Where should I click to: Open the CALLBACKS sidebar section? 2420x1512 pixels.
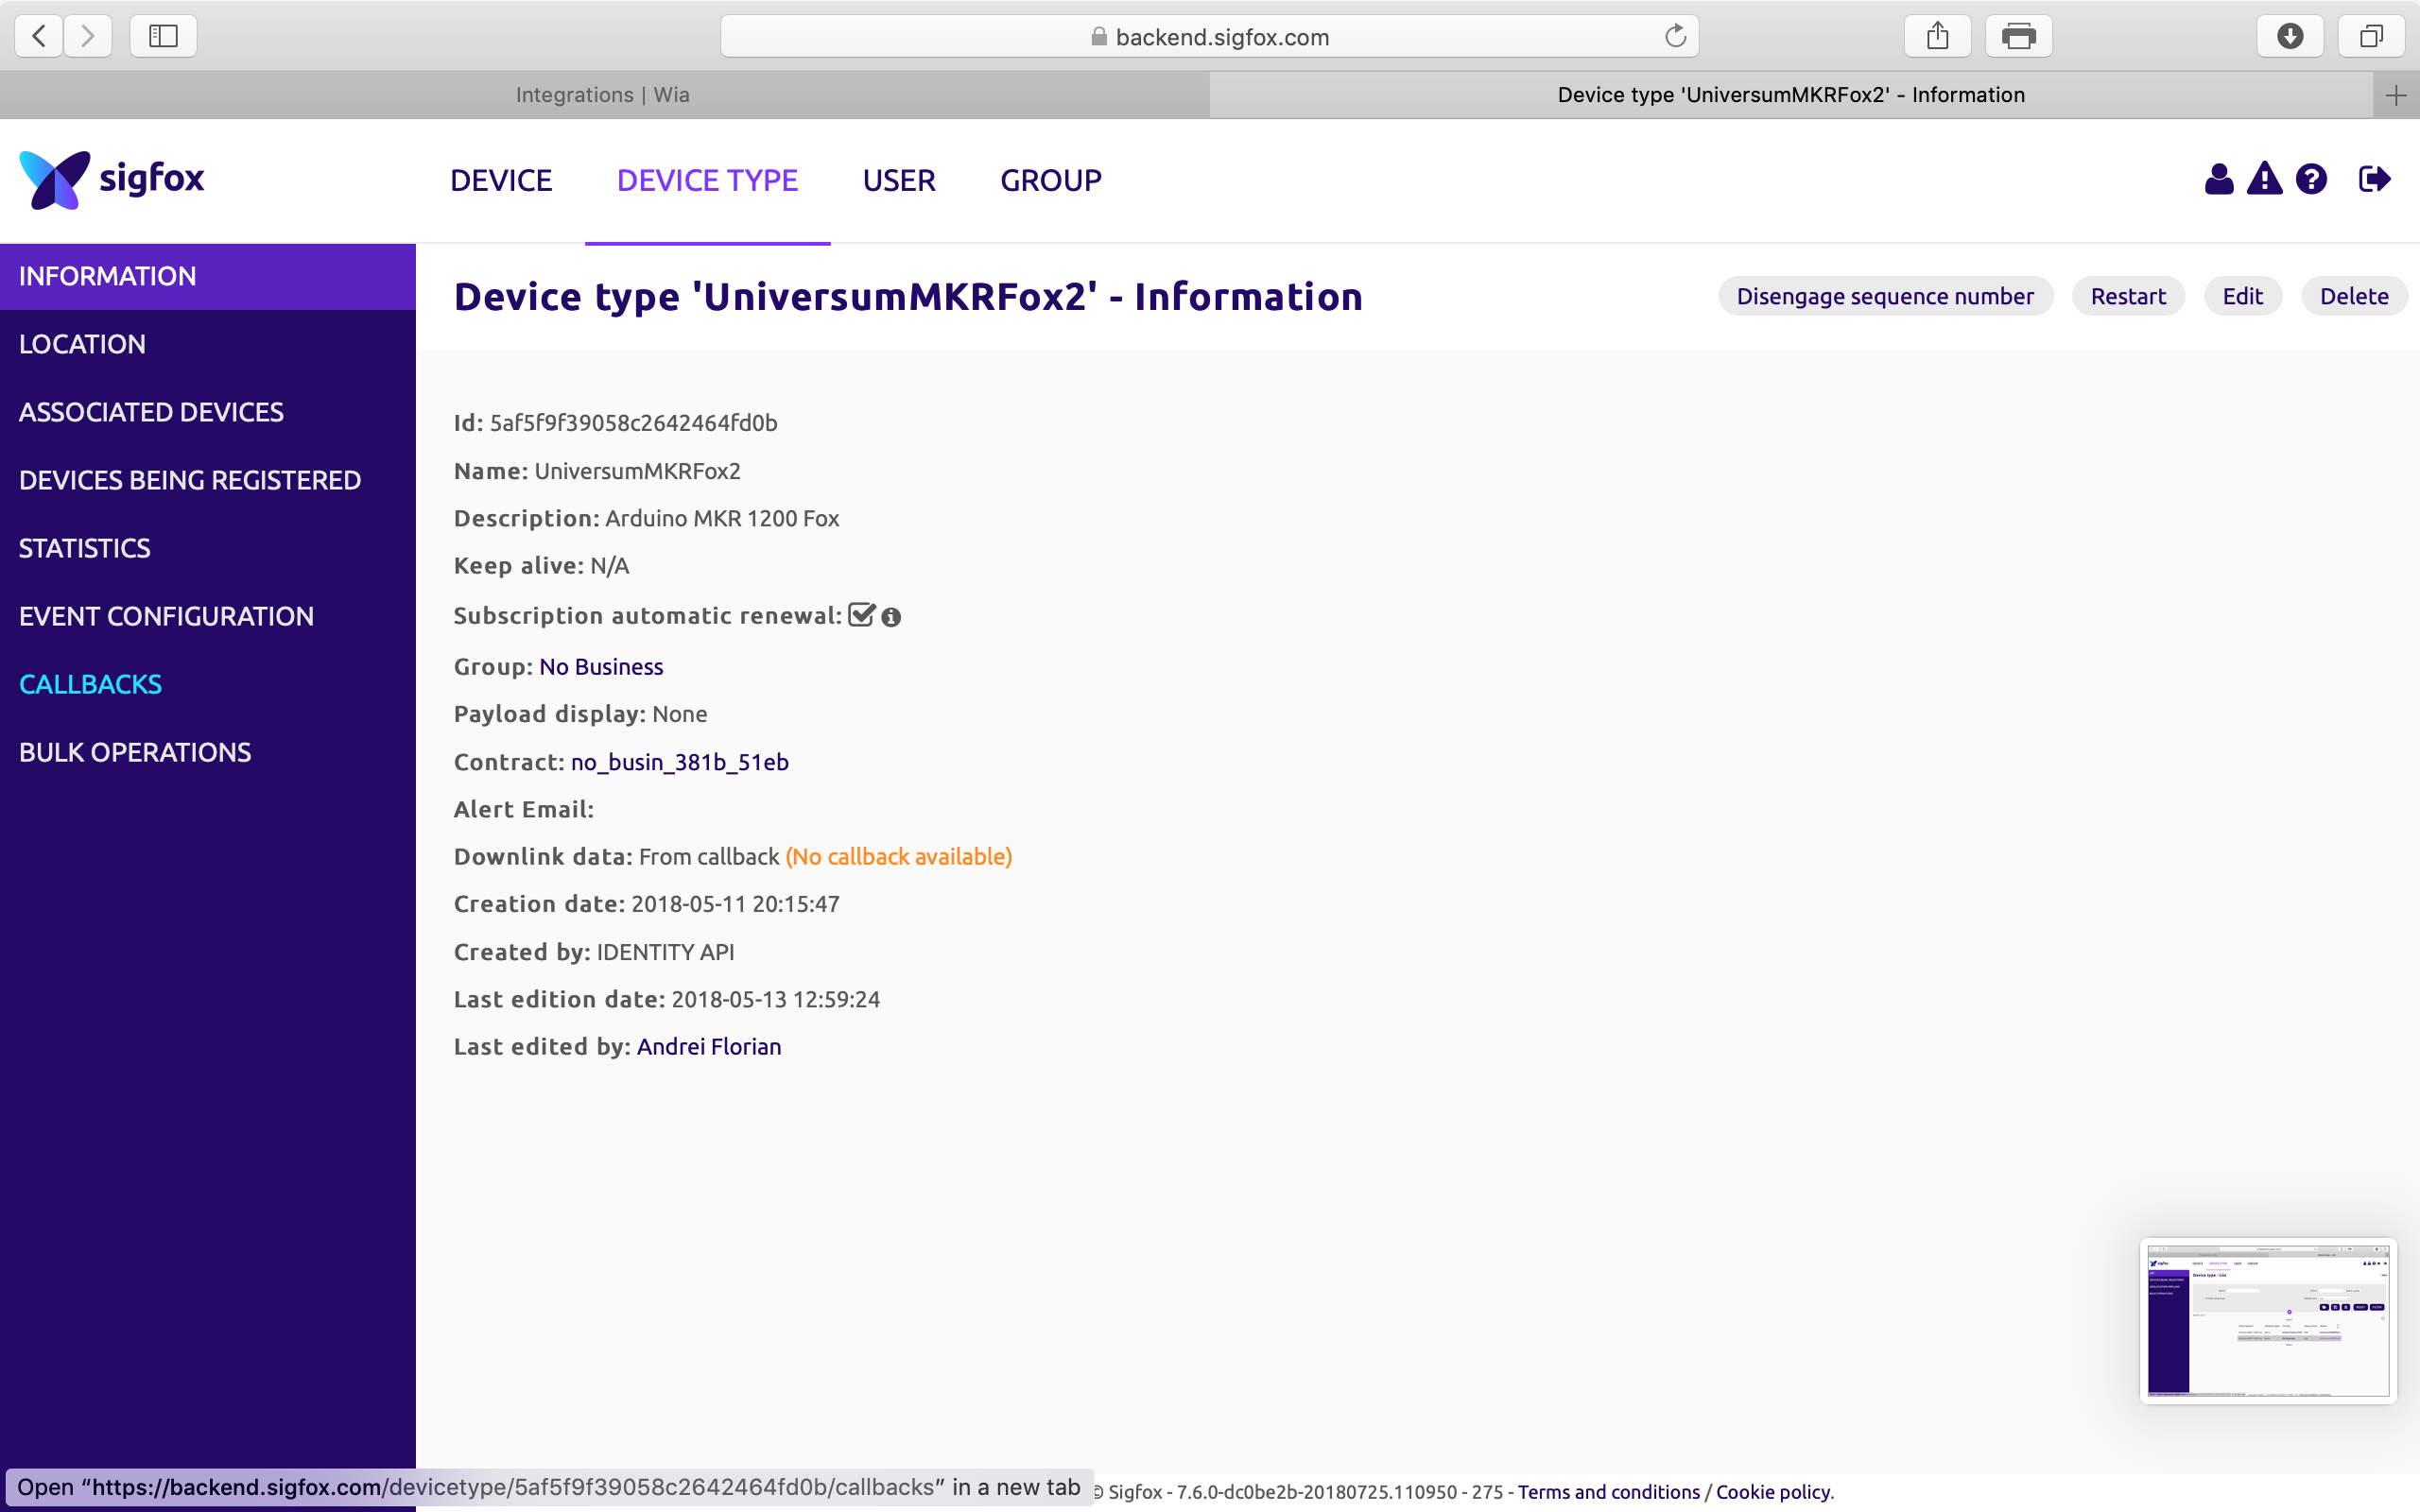coord(90,685)
